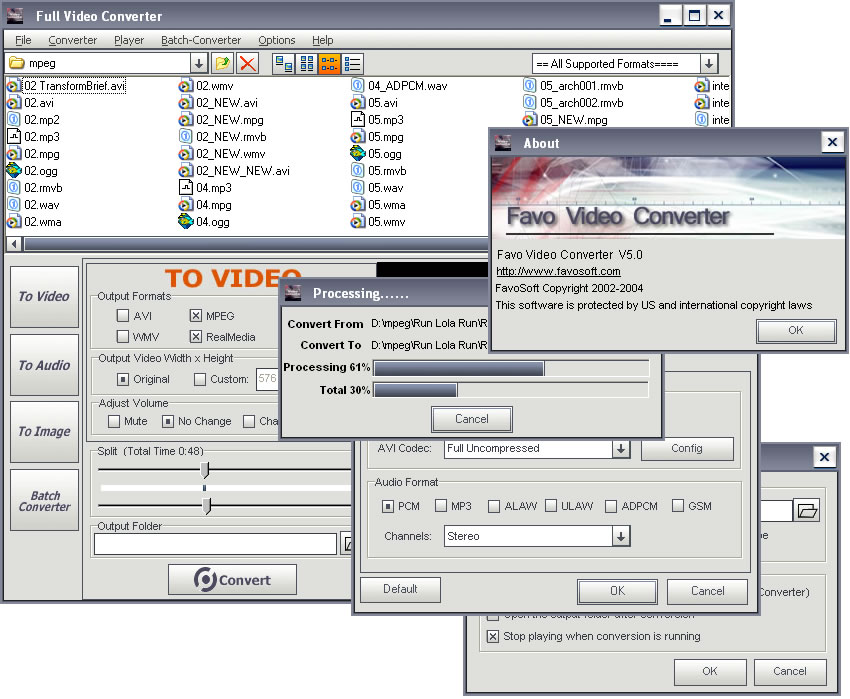Open the Batch-Converter menu
The height and width of the screenshot is (699, 850).
click(201, 40)
